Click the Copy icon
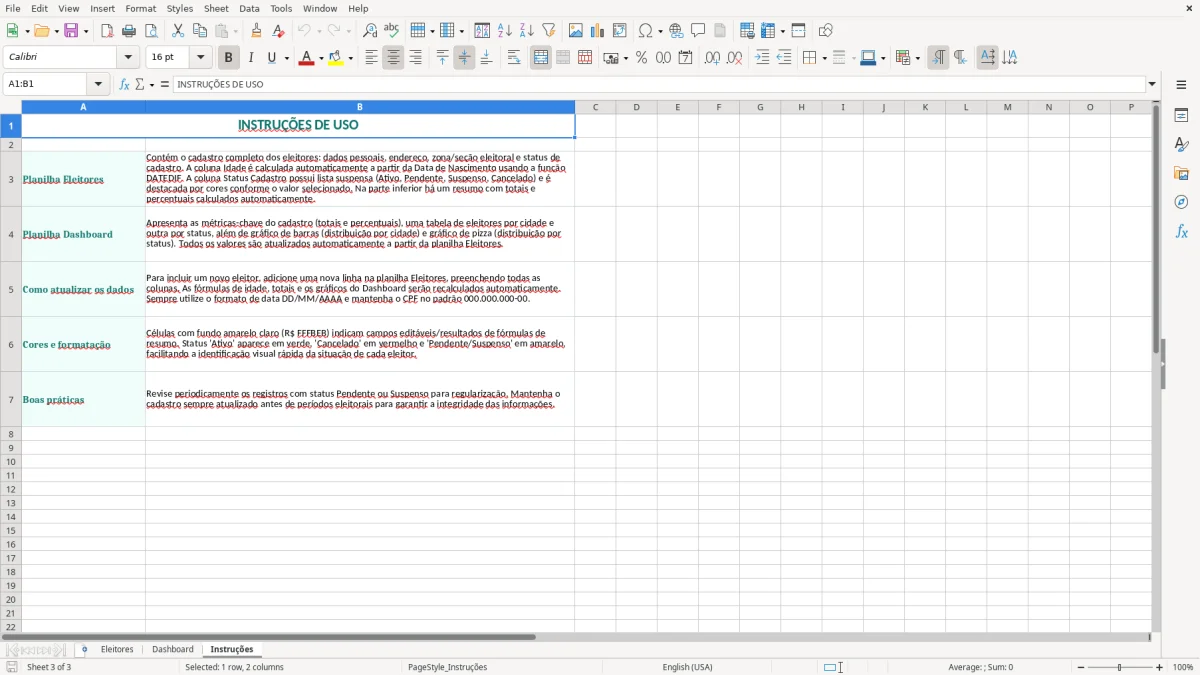1200x675 pixels. (200, 31)
